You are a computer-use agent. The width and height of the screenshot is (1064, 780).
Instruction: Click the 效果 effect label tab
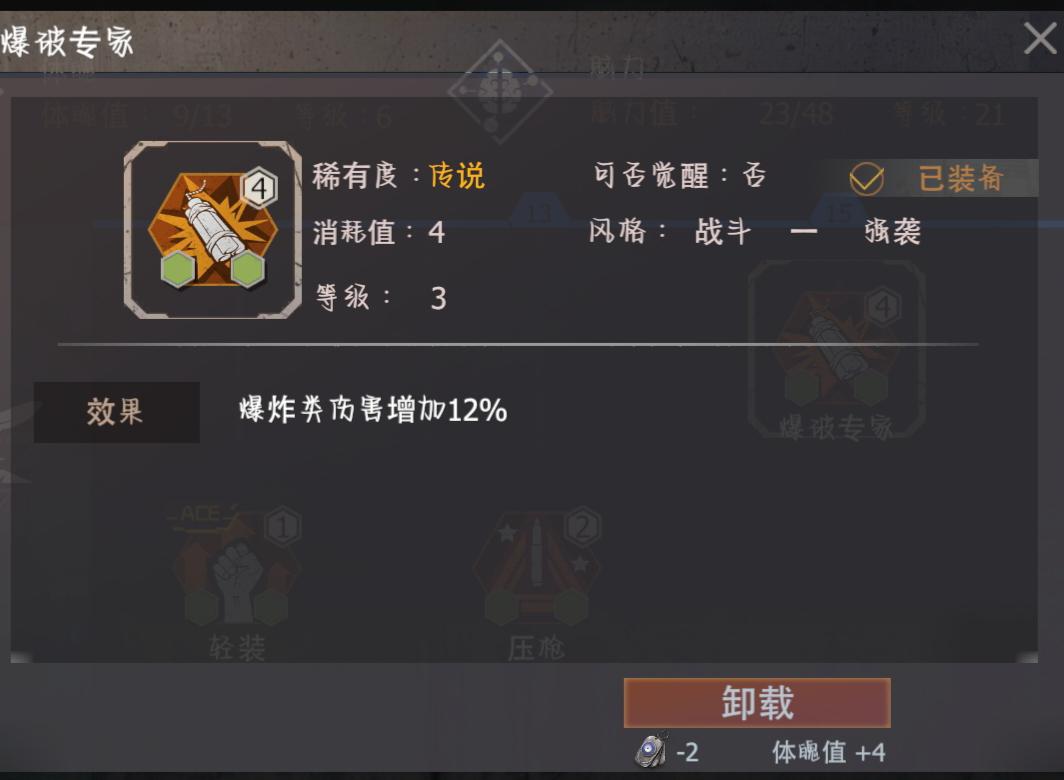(116, 412)
